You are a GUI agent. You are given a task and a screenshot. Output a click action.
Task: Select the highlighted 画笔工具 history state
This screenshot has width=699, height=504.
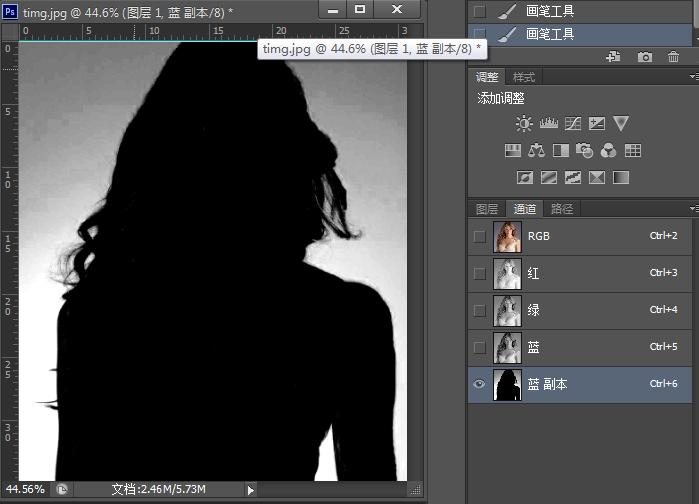tap(580, 34)
